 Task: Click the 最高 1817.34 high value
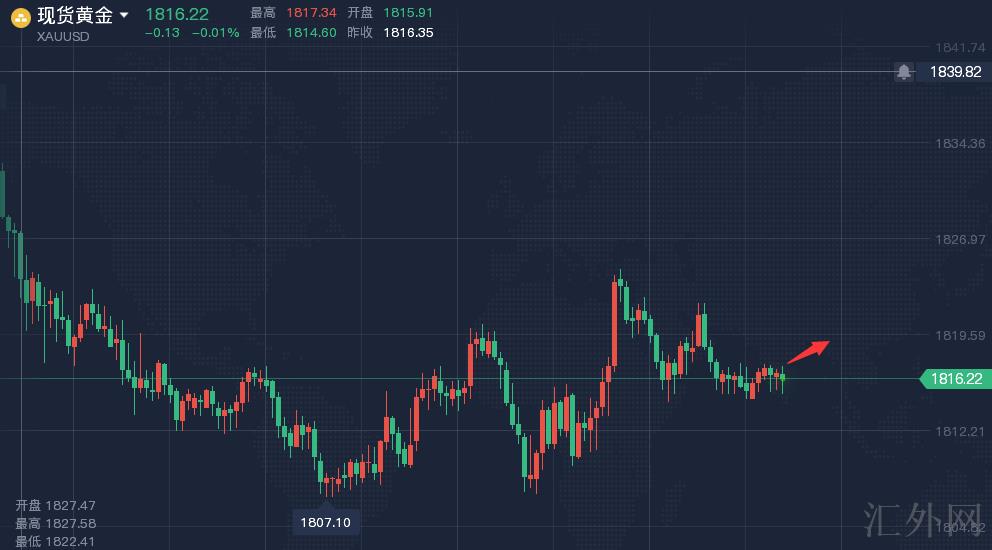[x=309, y=13]
